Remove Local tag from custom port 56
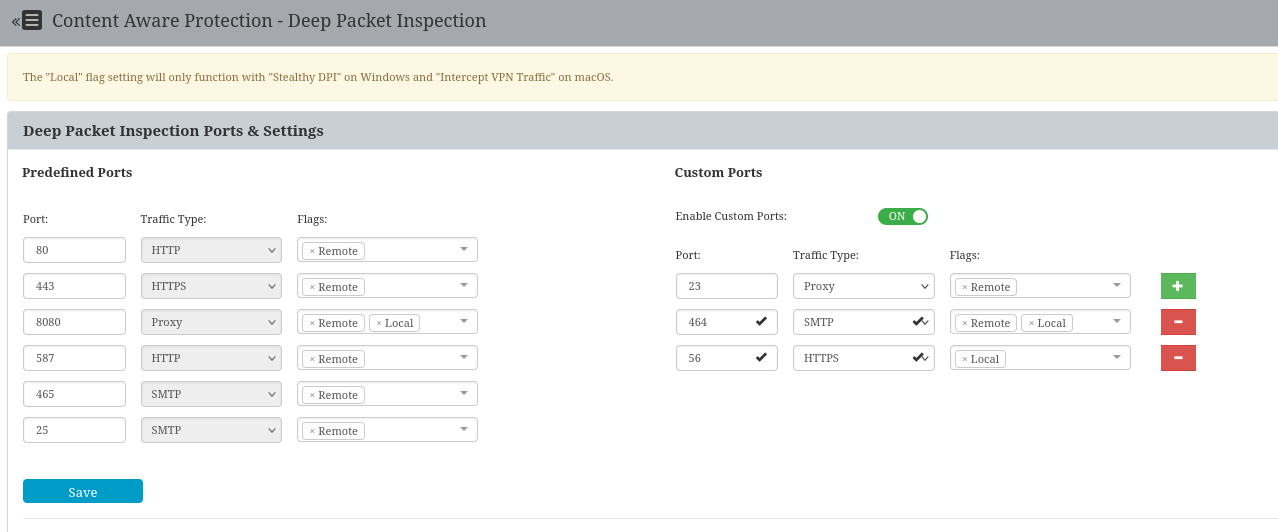Screen dimensions: 1278x532 click(964, 359)
